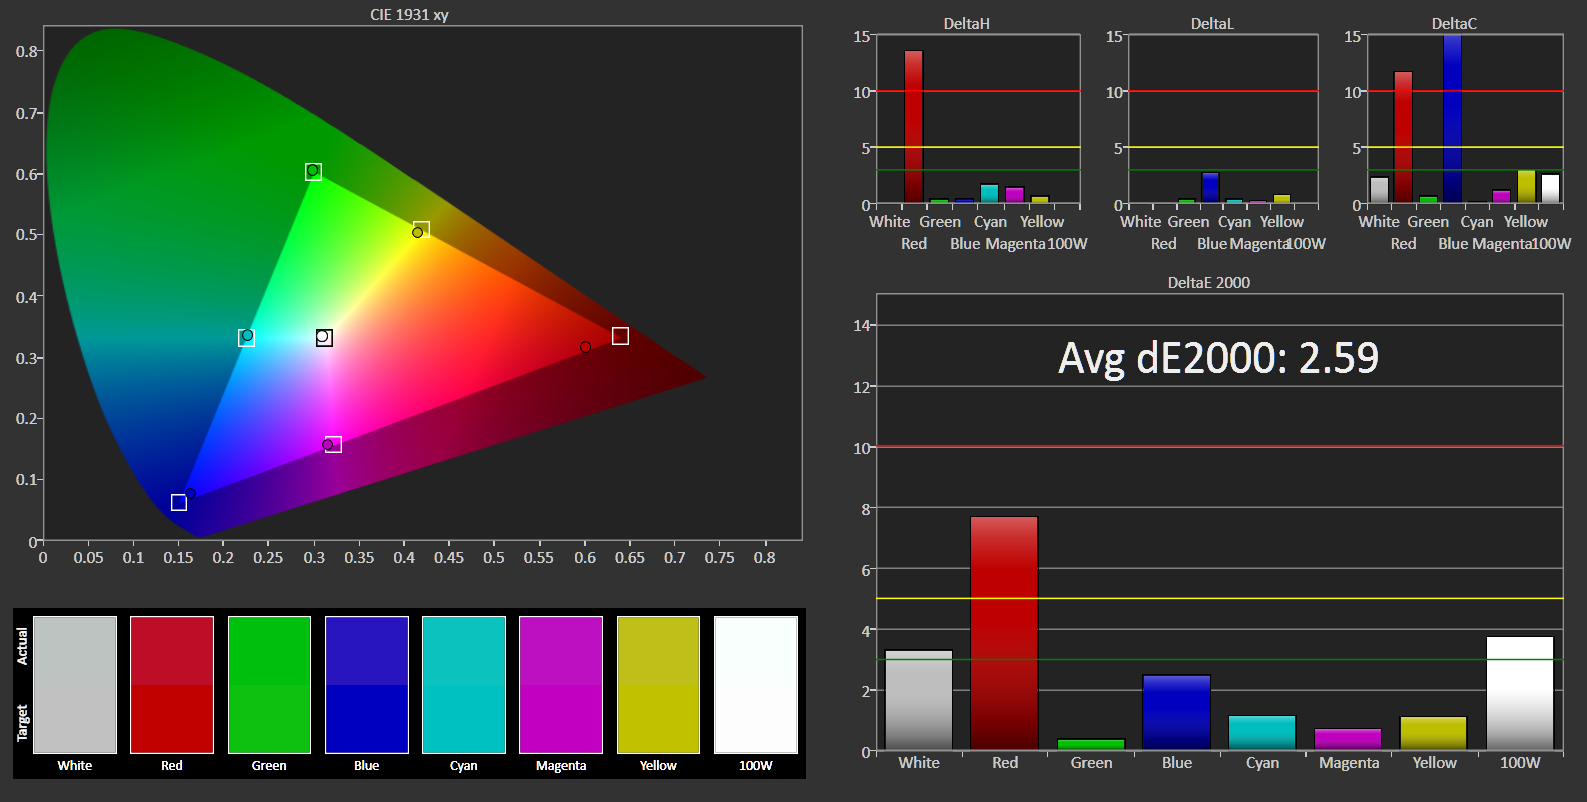Click the DeltaL chart title
Screen dimensions: 1587x802
[1212, 23]
